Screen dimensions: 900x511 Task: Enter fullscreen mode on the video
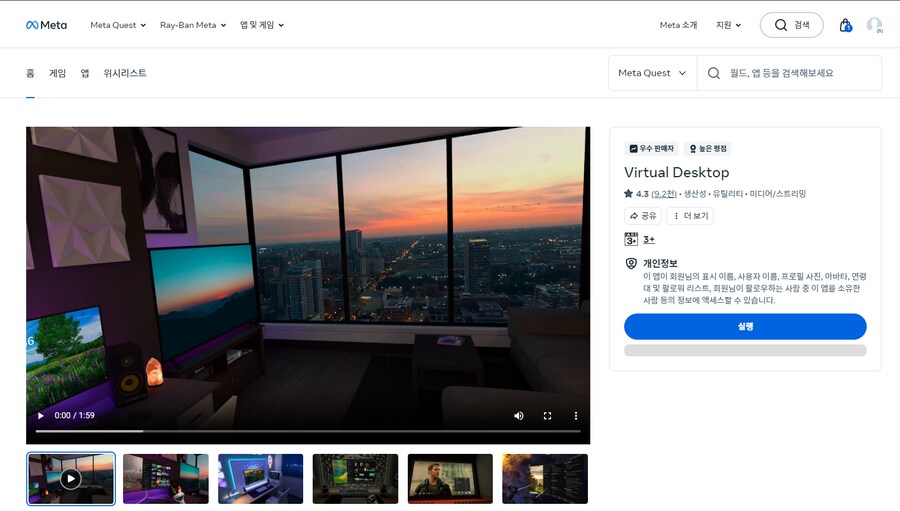click(x=547, y=415)
